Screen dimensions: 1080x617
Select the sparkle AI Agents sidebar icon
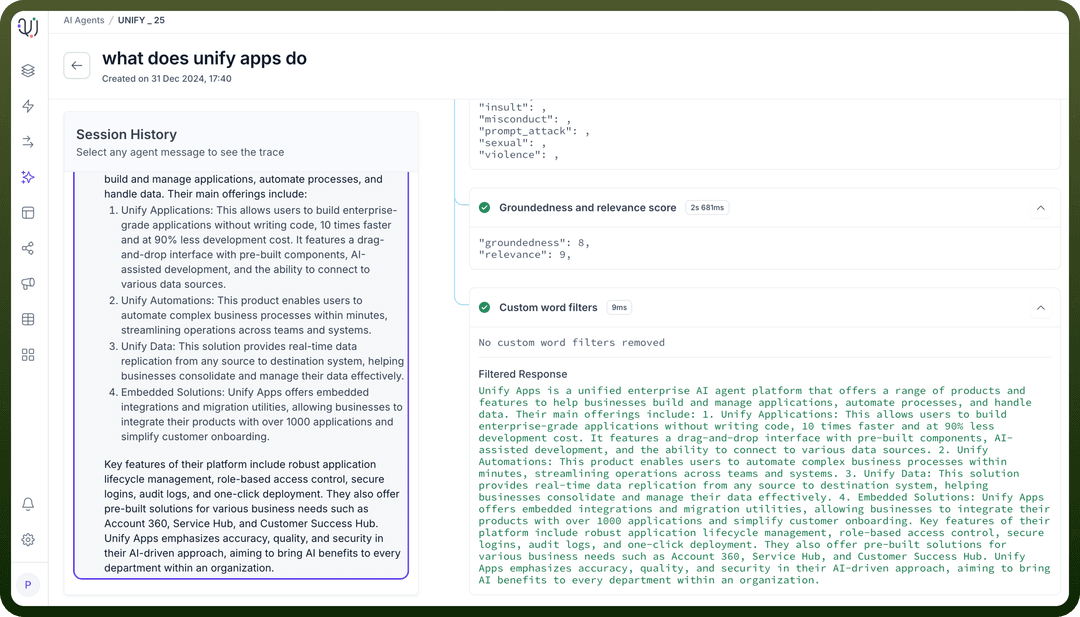tap(28, 177)
